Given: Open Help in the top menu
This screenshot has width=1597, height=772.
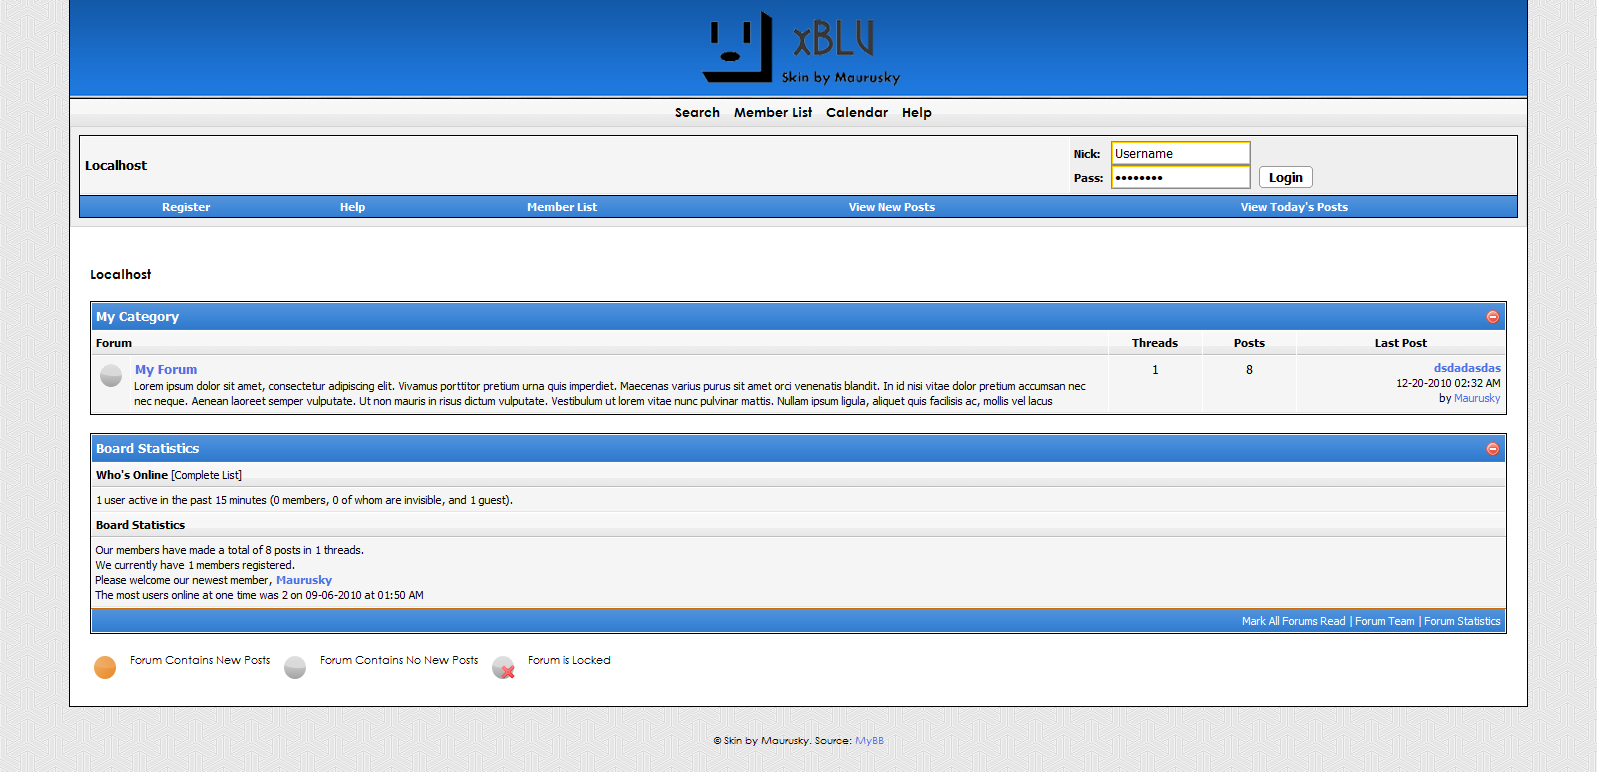Looking at the screenshot, I should pyautogui.click(x=916, y=113).
